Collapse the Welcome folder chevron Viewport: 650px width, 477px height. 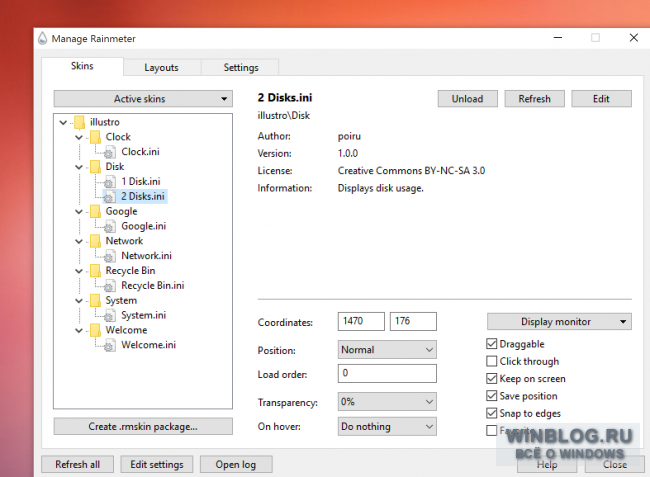tap(79, 331)
